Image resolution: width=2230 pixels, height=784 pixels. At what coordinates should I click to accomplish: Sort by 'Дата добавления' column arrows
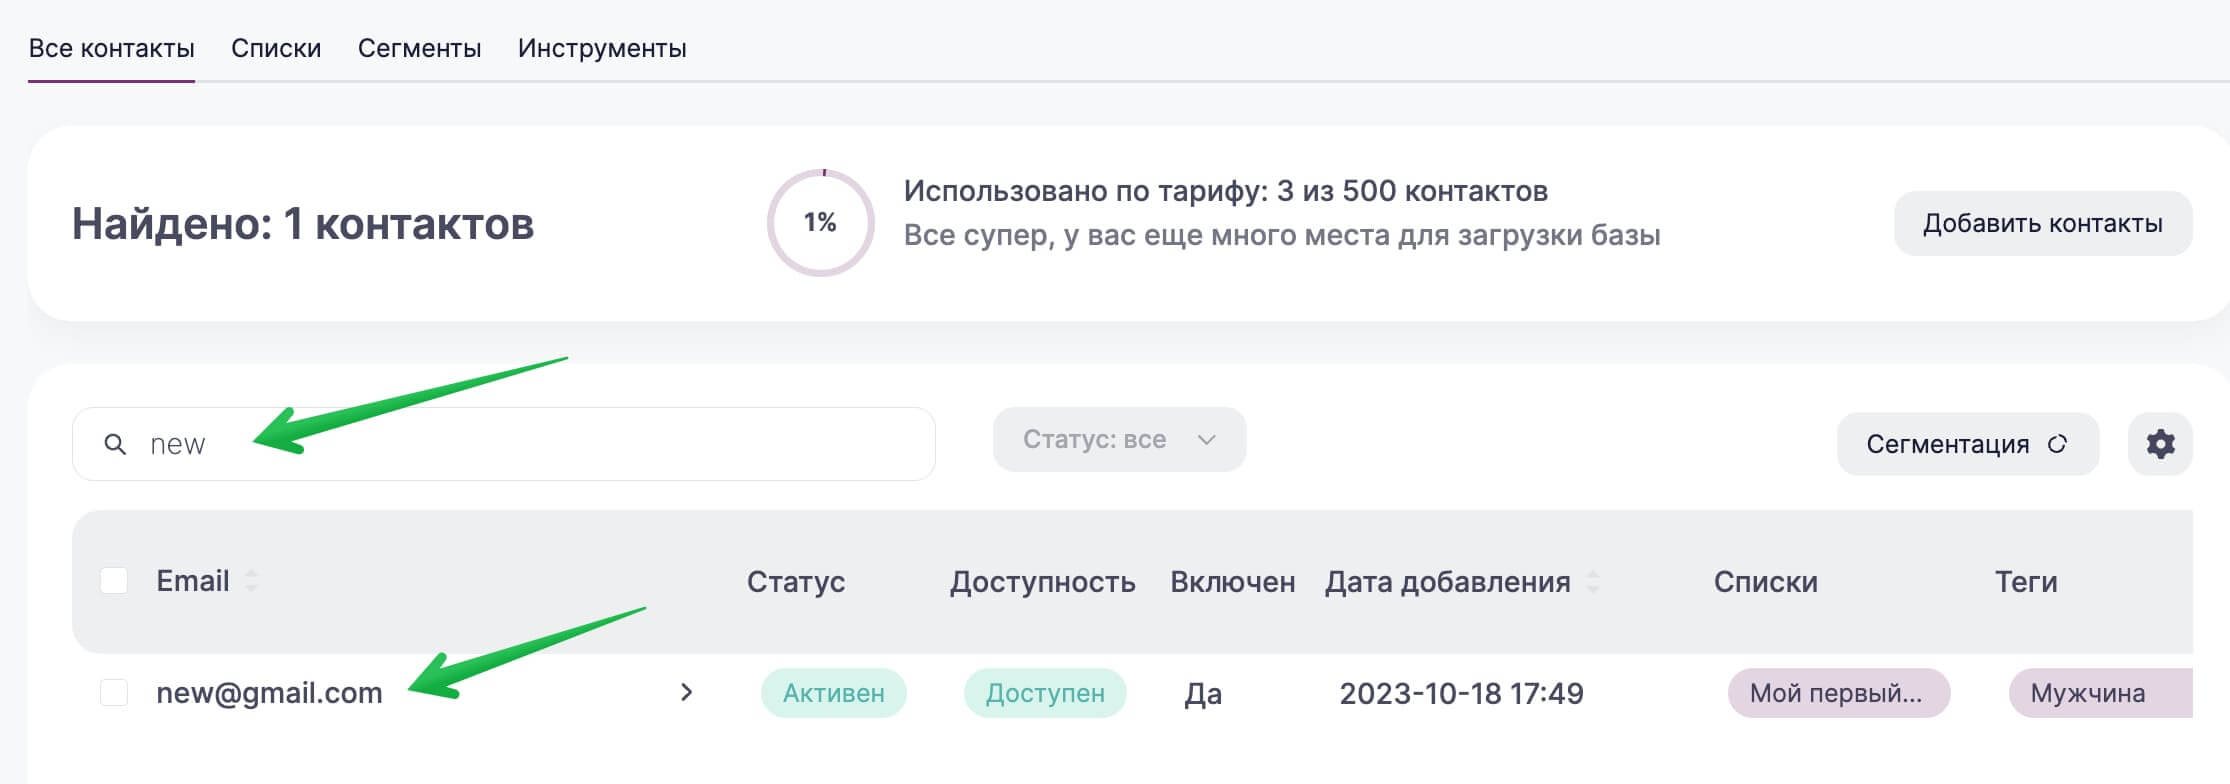(x=1593, y=580)
